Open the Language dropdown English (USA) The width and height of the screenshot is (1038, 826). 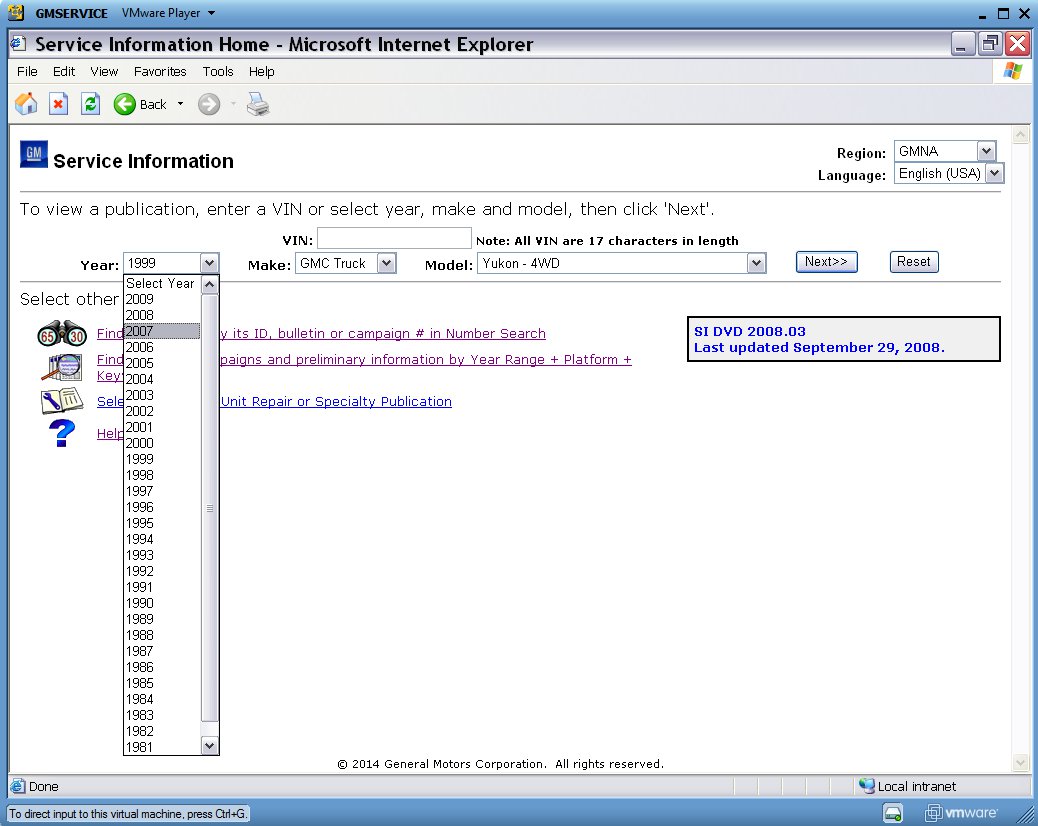tap(949, 173)
